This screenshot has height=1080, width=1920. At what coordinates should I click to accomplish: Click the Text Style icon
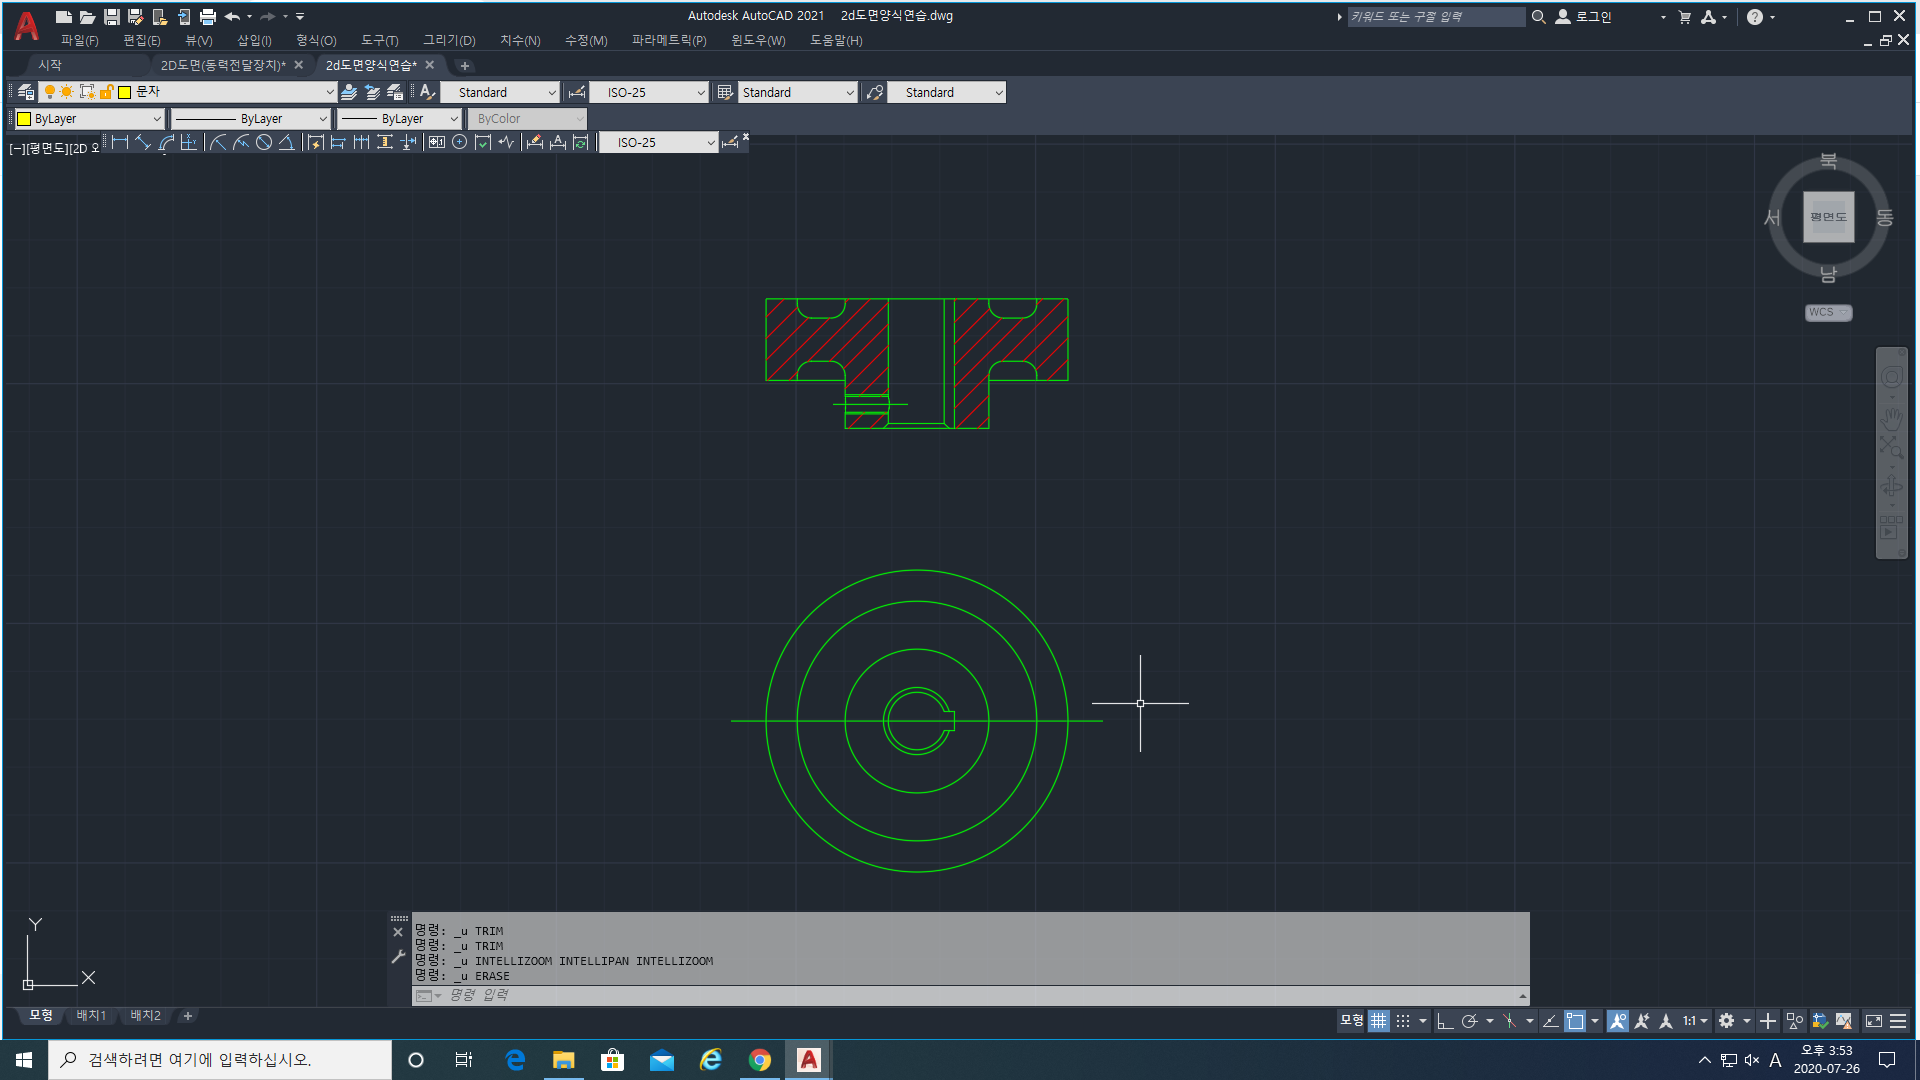point(427,92)
